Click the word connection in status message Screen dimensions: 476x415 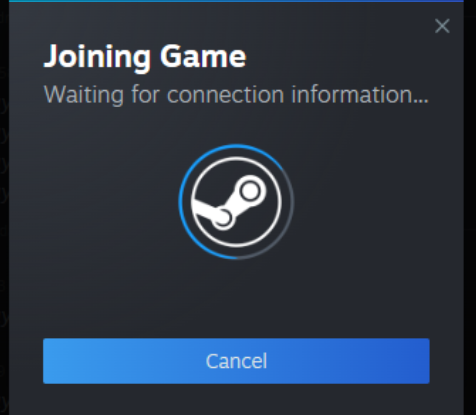coord(225,94)
